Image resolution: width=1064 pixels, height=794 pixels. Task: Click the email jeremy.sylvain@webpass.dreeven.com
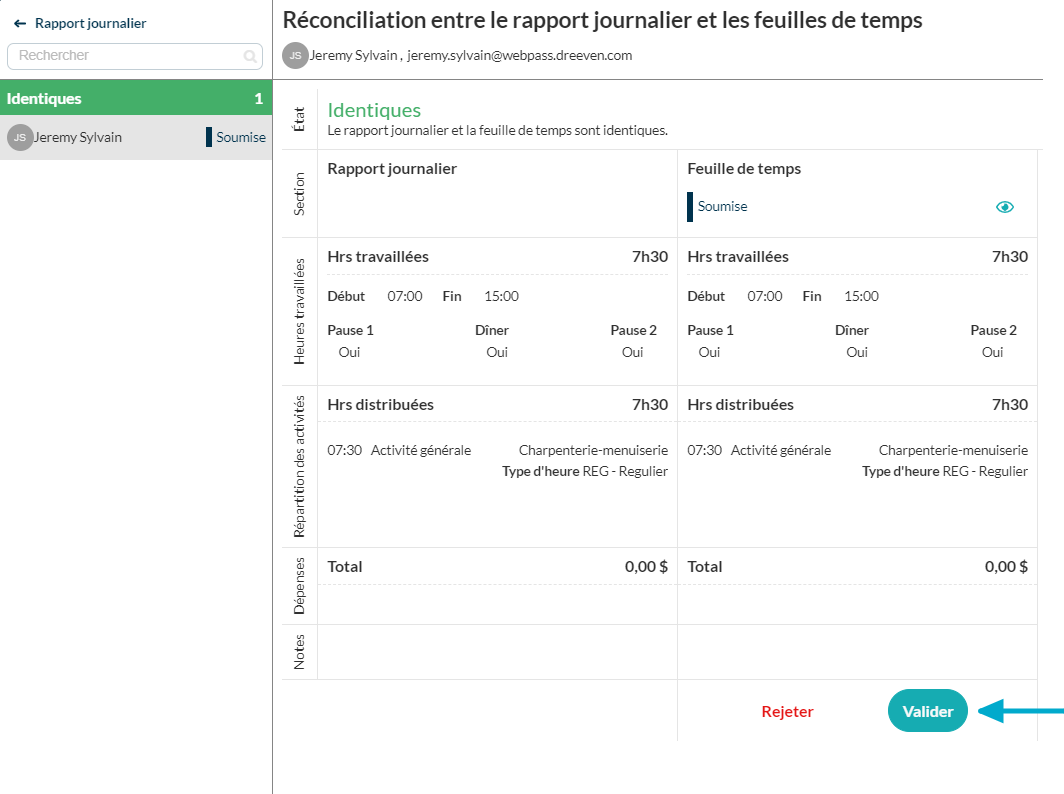coord(519,56)
